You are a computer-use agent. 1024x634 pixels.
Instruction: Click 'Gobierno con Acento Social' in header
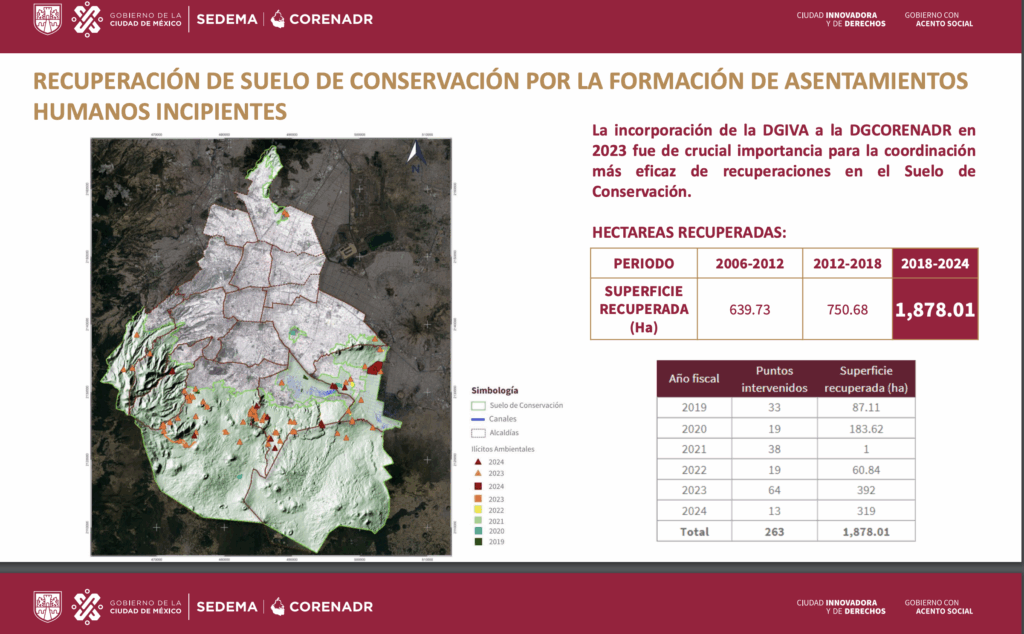(x=938, y=19)
